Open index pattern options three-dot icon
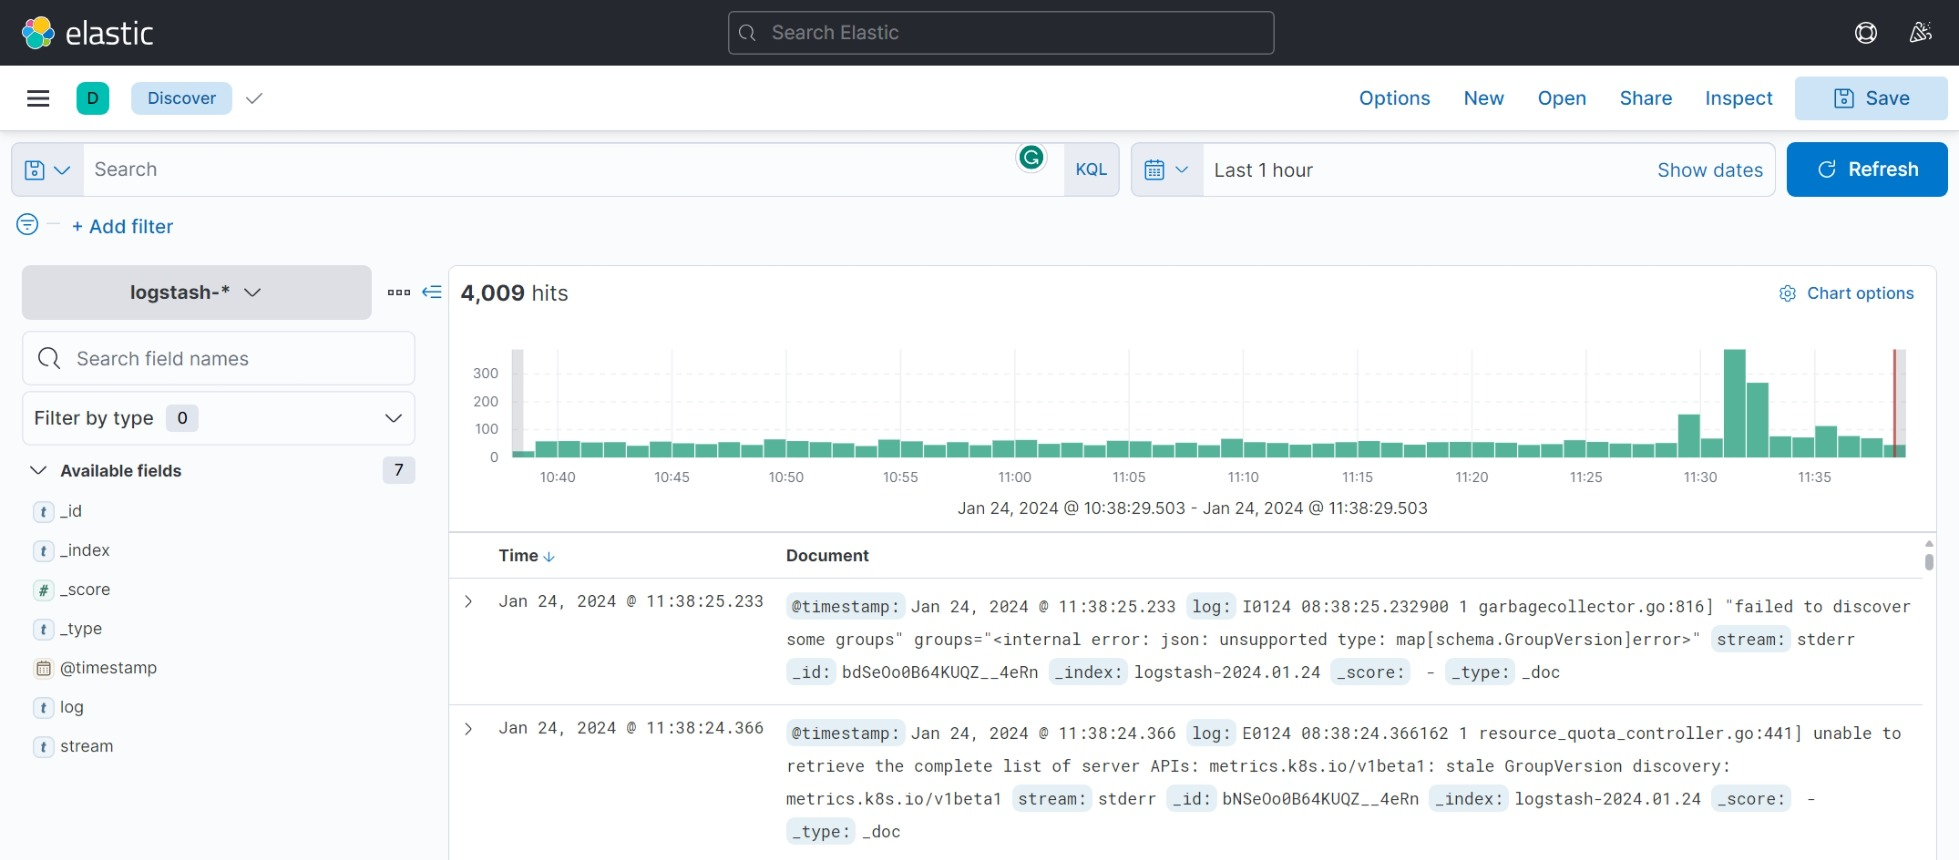 tap(399, 292)
